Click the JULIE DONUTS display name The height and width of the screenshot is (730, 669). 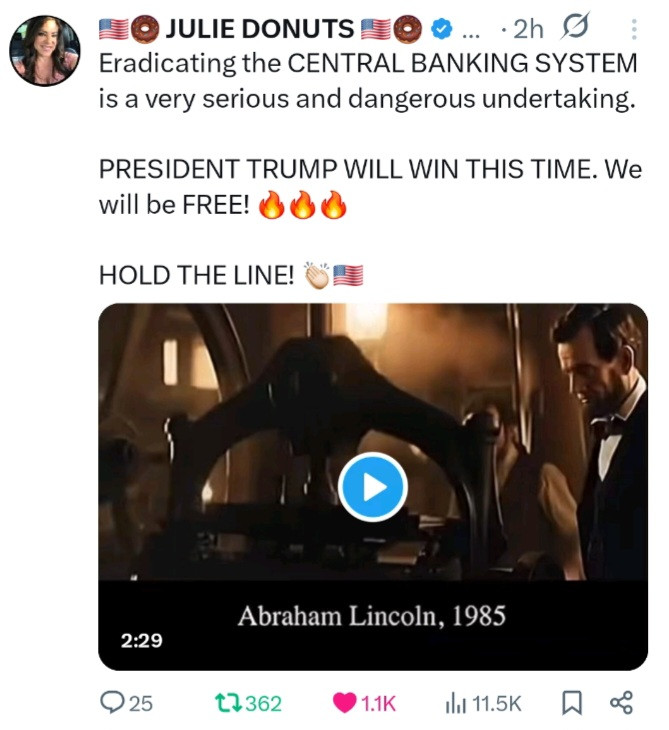pos(260,29)
